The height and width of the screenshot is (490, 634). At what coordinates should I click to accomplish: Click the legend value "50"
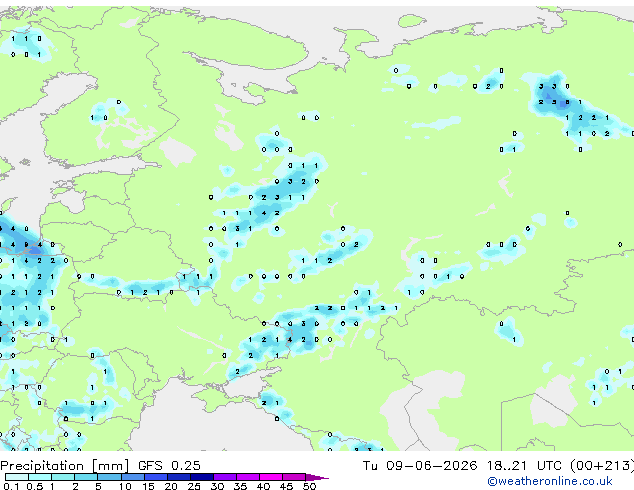point(309,486)
